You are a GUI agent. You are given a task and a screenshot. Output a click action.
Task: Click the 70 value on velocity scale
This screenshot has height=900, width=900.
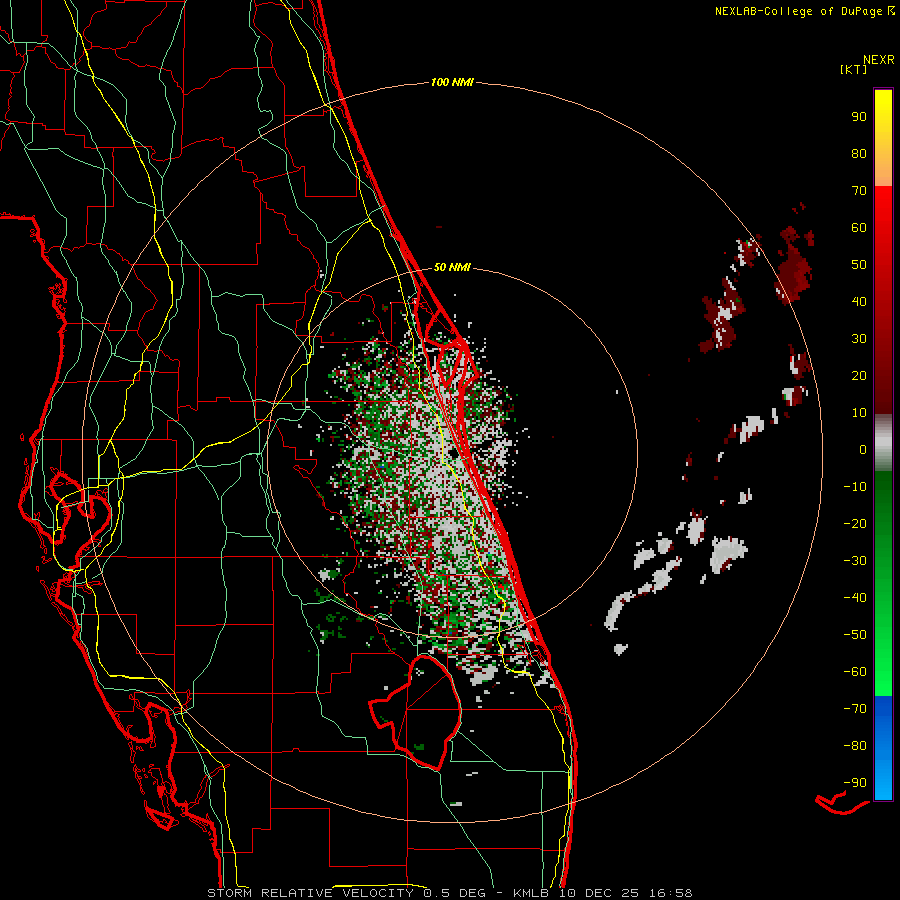859,191
